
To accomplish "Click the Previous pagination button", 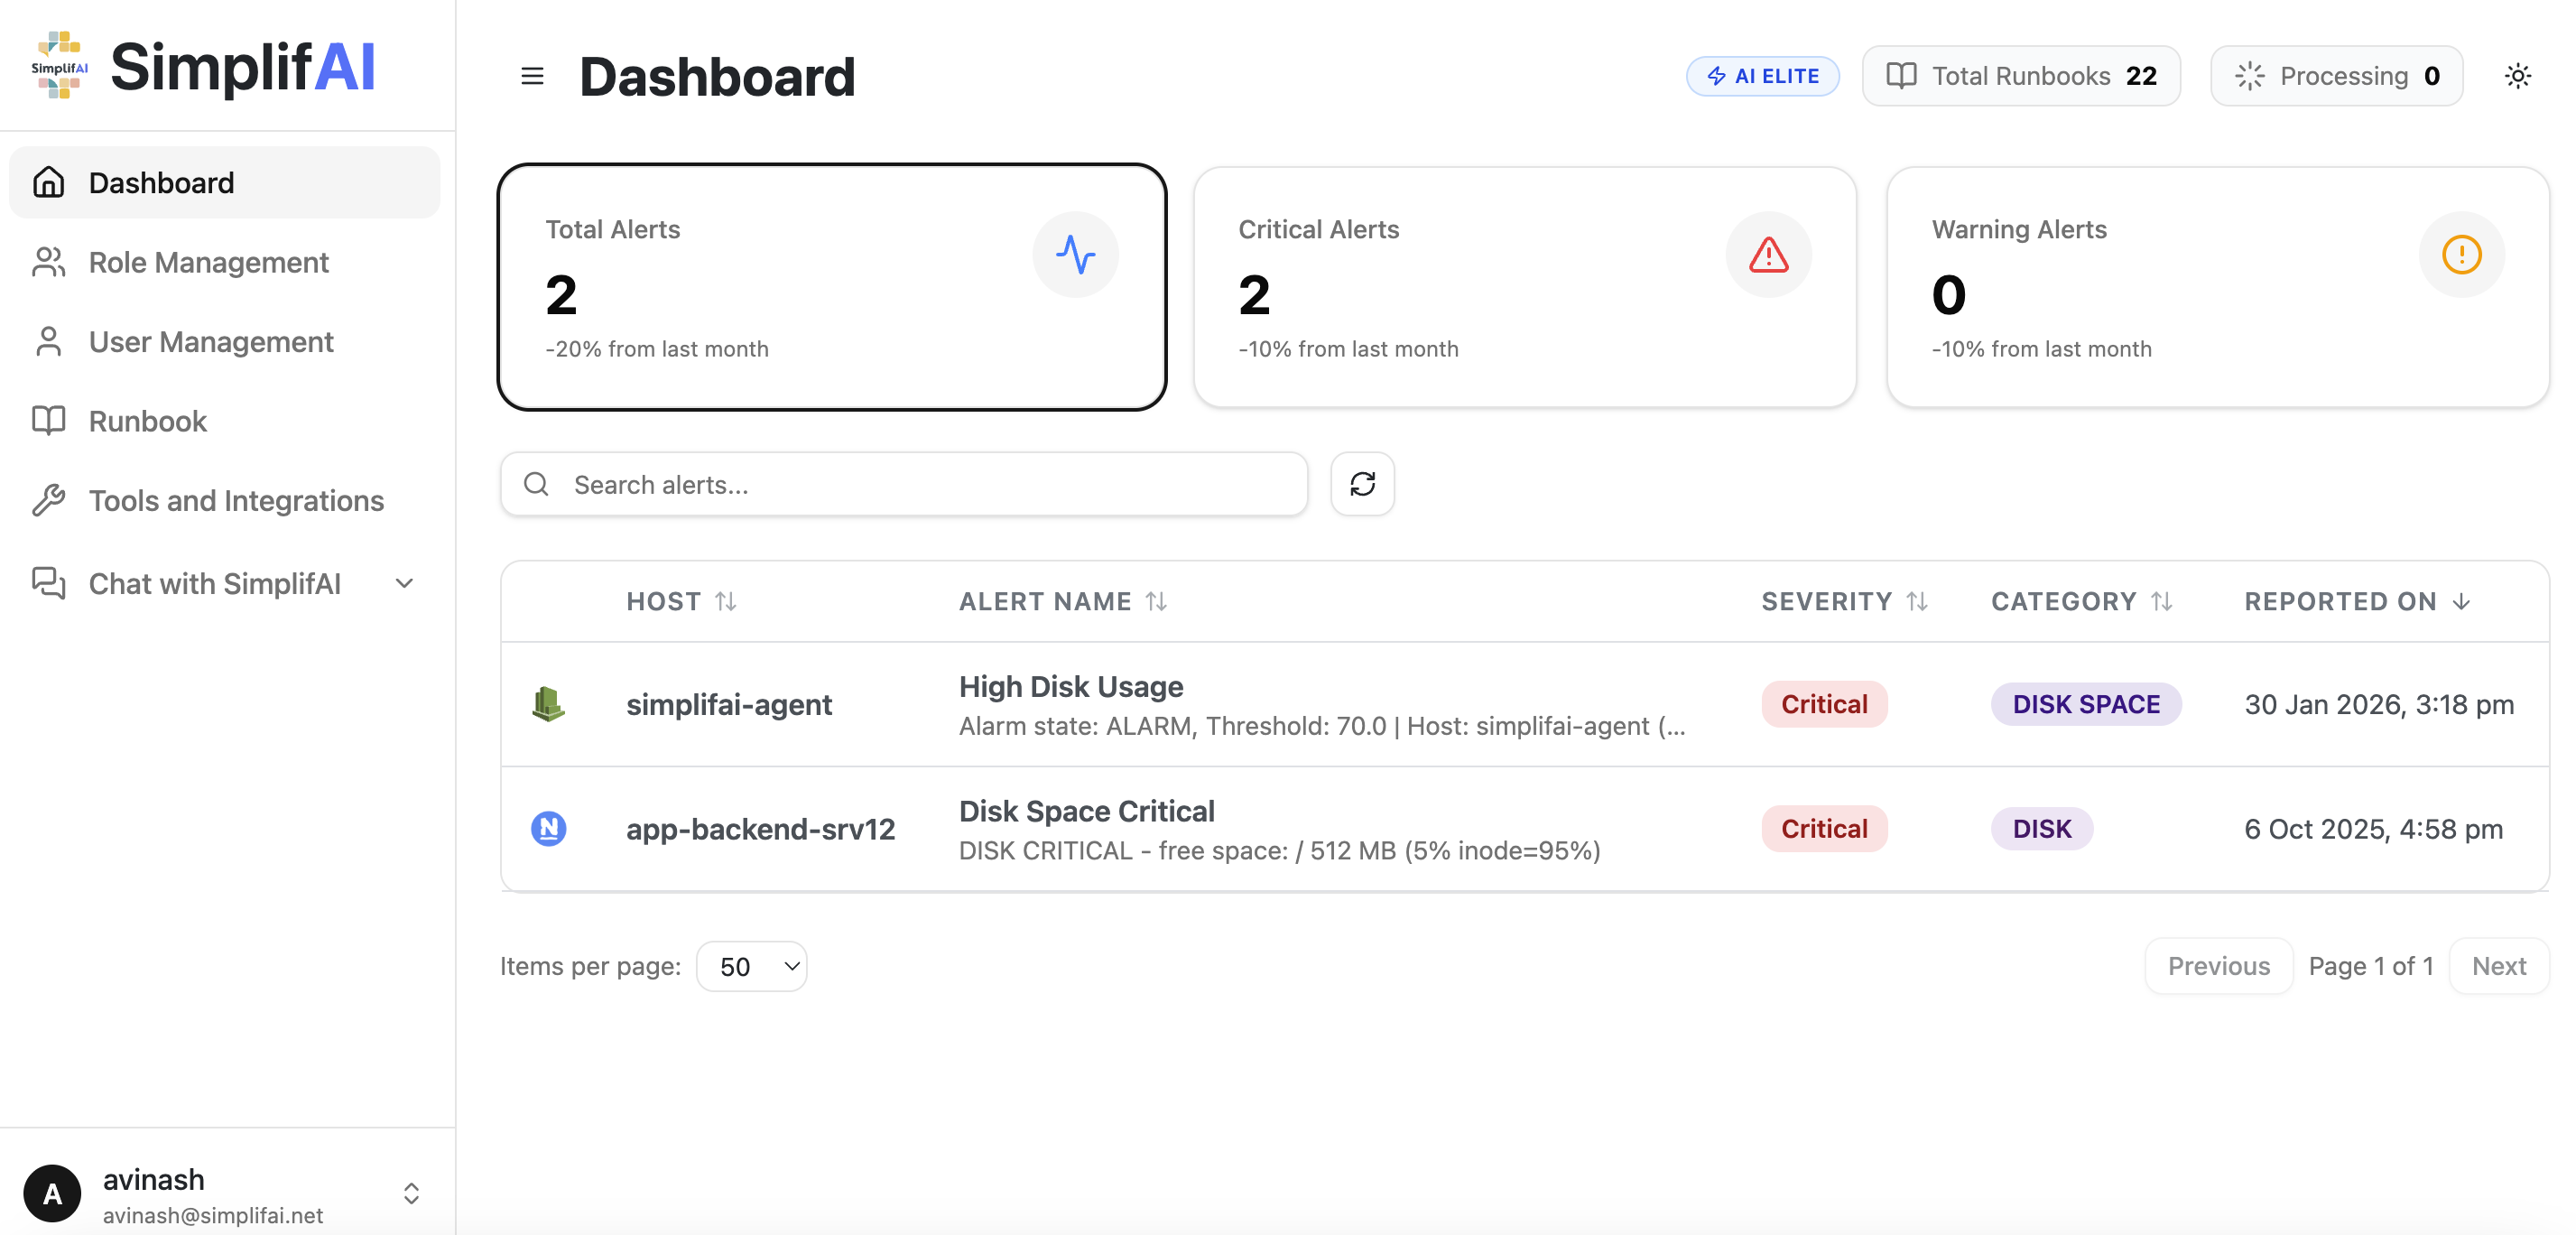I will [x=2218, y=966].
